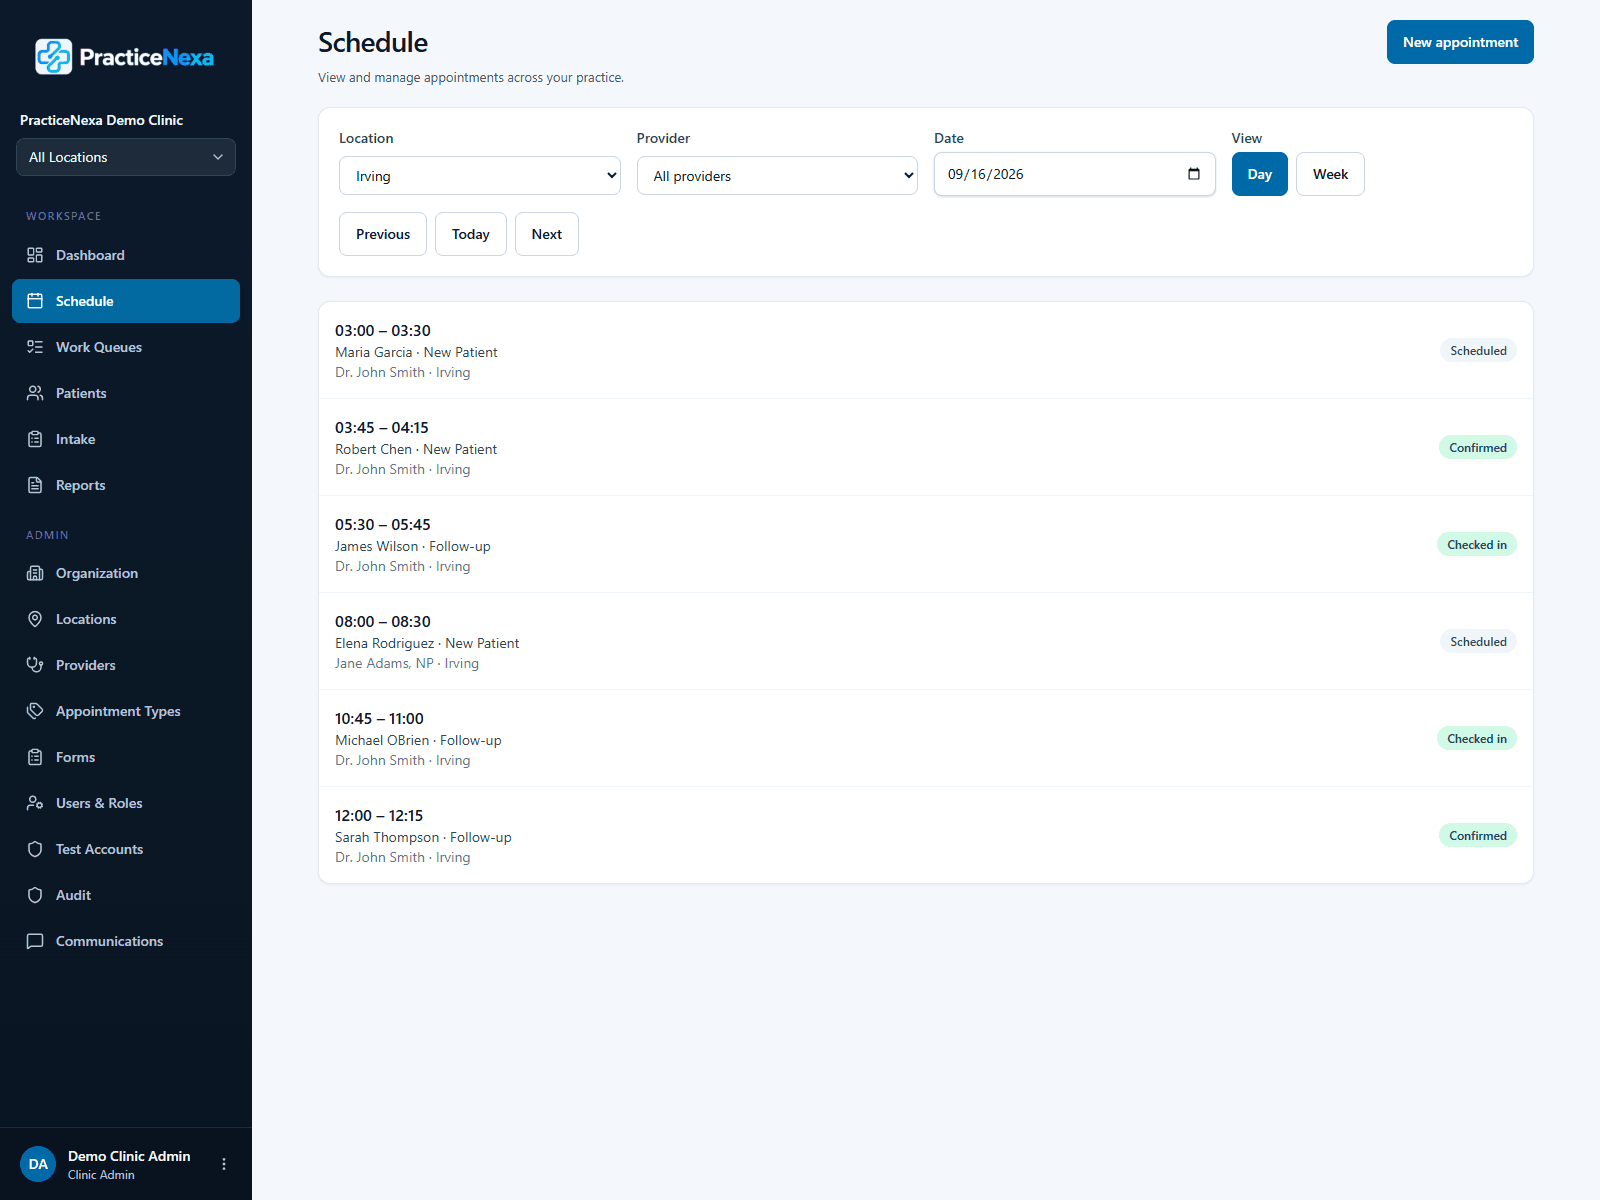Open Organization admin settings
Image resolution: width=1600 pixels, height=1200 pixels.
126,573
